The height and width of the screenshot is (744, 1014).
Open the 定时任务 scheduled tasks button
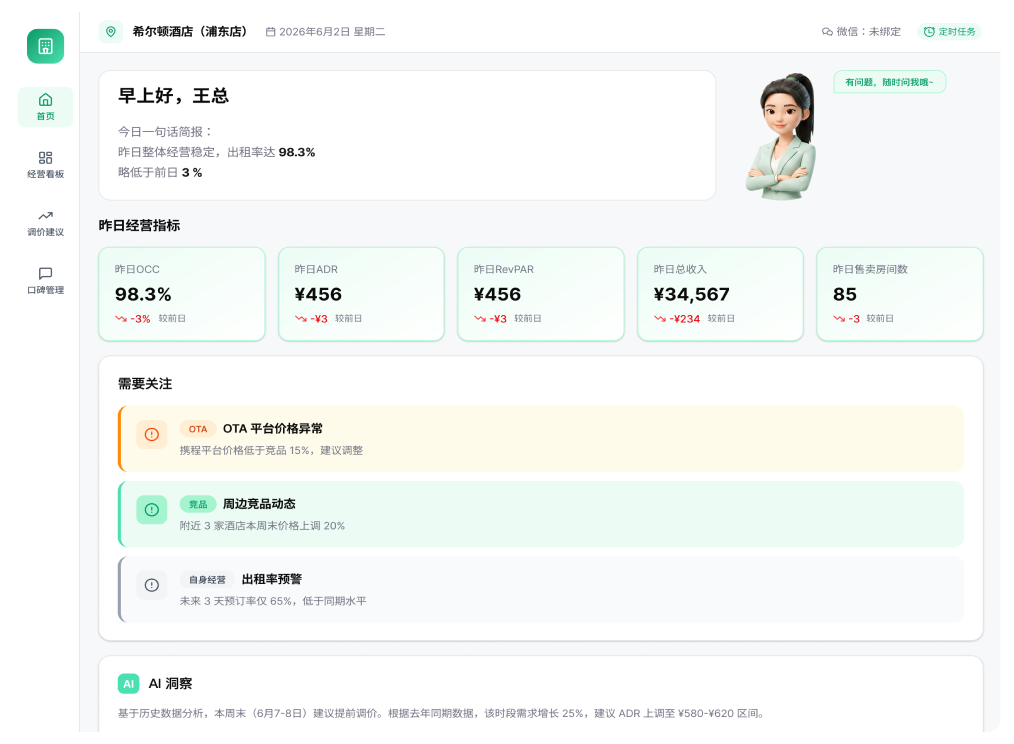coord(949,32)
